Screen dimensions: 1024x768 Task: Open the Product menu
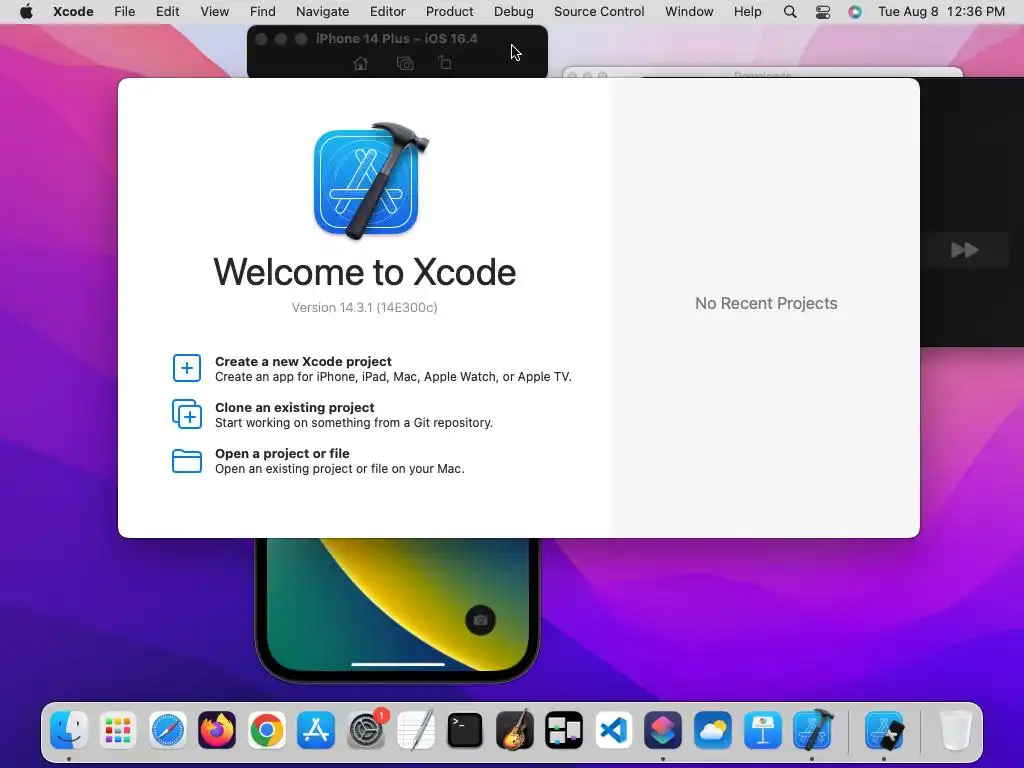click(x=449, y=11)
